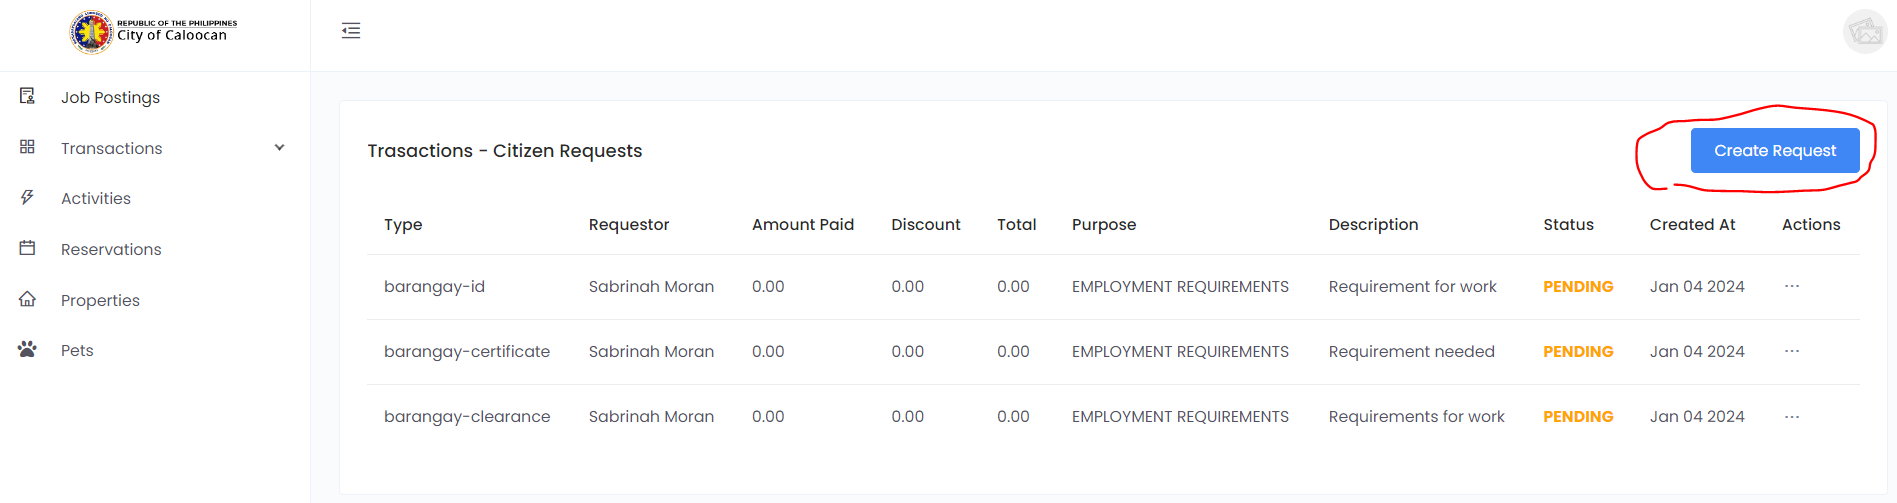
Task: Open actions menu for barangay-id row
Action: [x=1791, y=287]
